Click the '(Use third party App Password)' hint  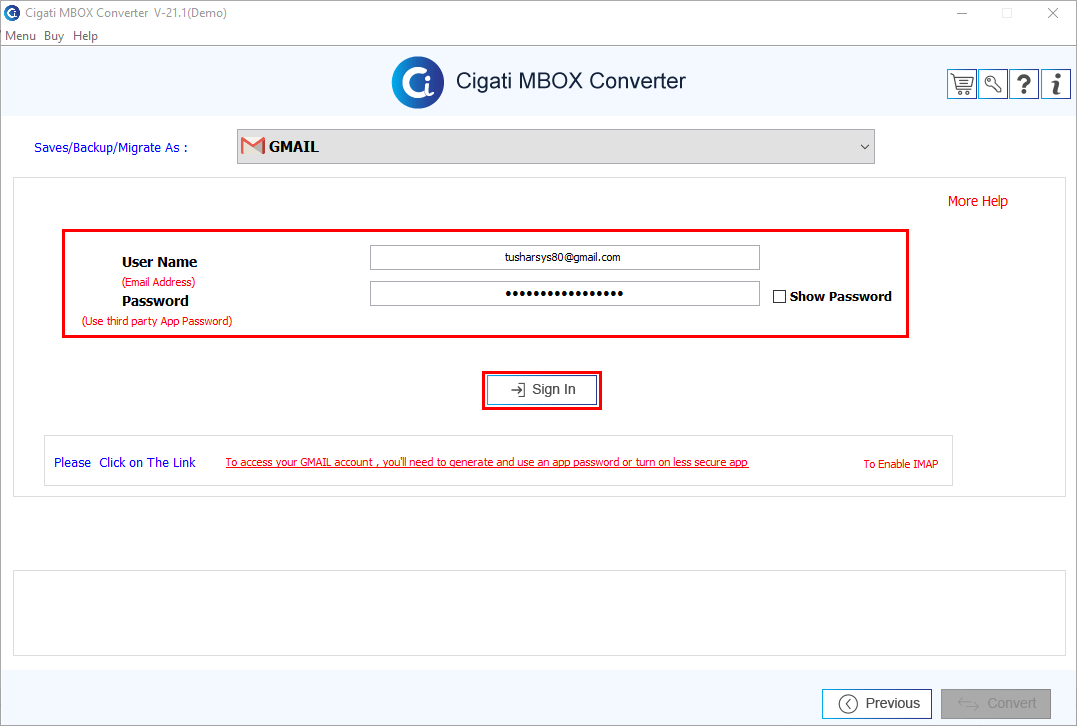[157, 321]
